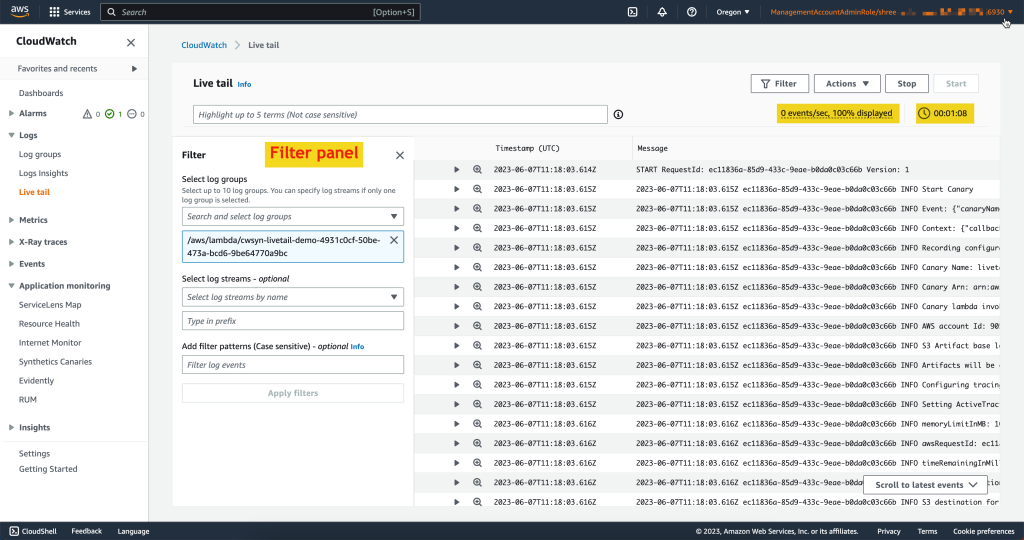Viewport: 1024px width, 540px height.
Task: Open the Search and select log groups dropdown
Action: (293, 217)
